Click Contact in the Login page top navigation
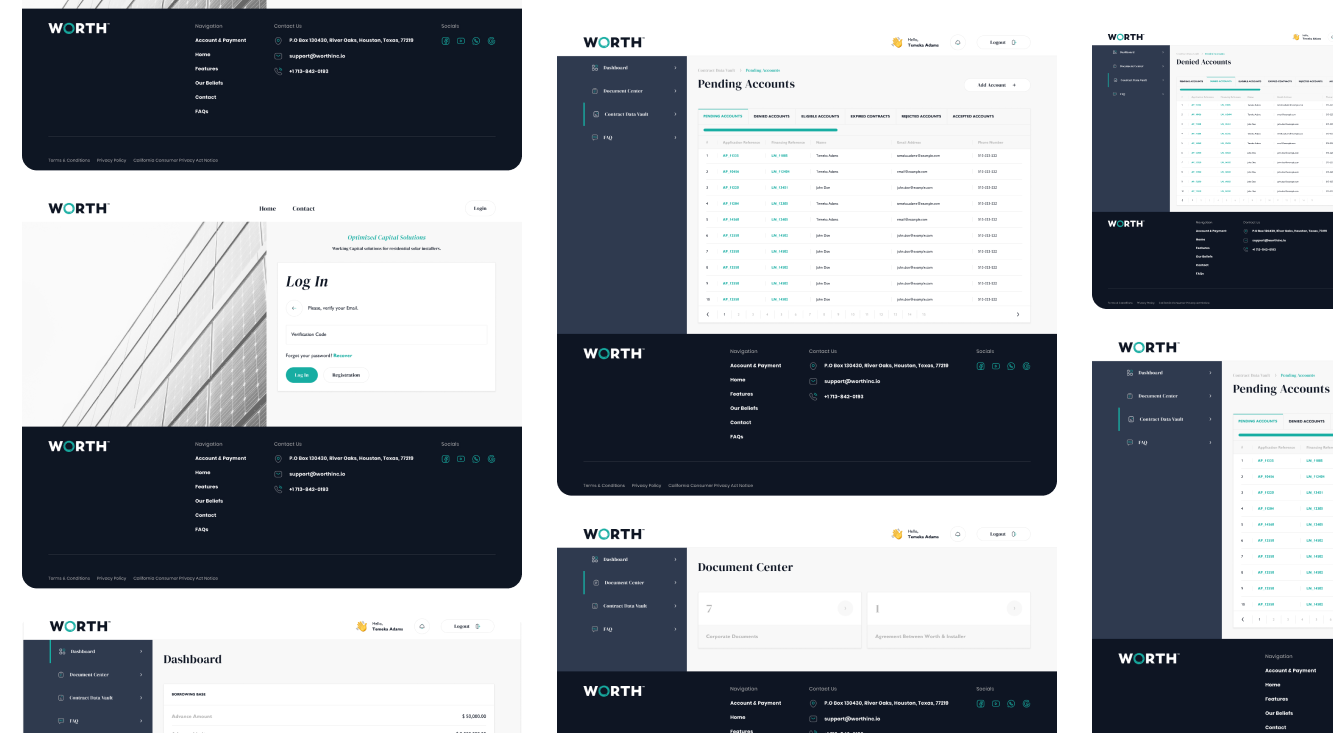1333x733 pixels. coord(303,209)
